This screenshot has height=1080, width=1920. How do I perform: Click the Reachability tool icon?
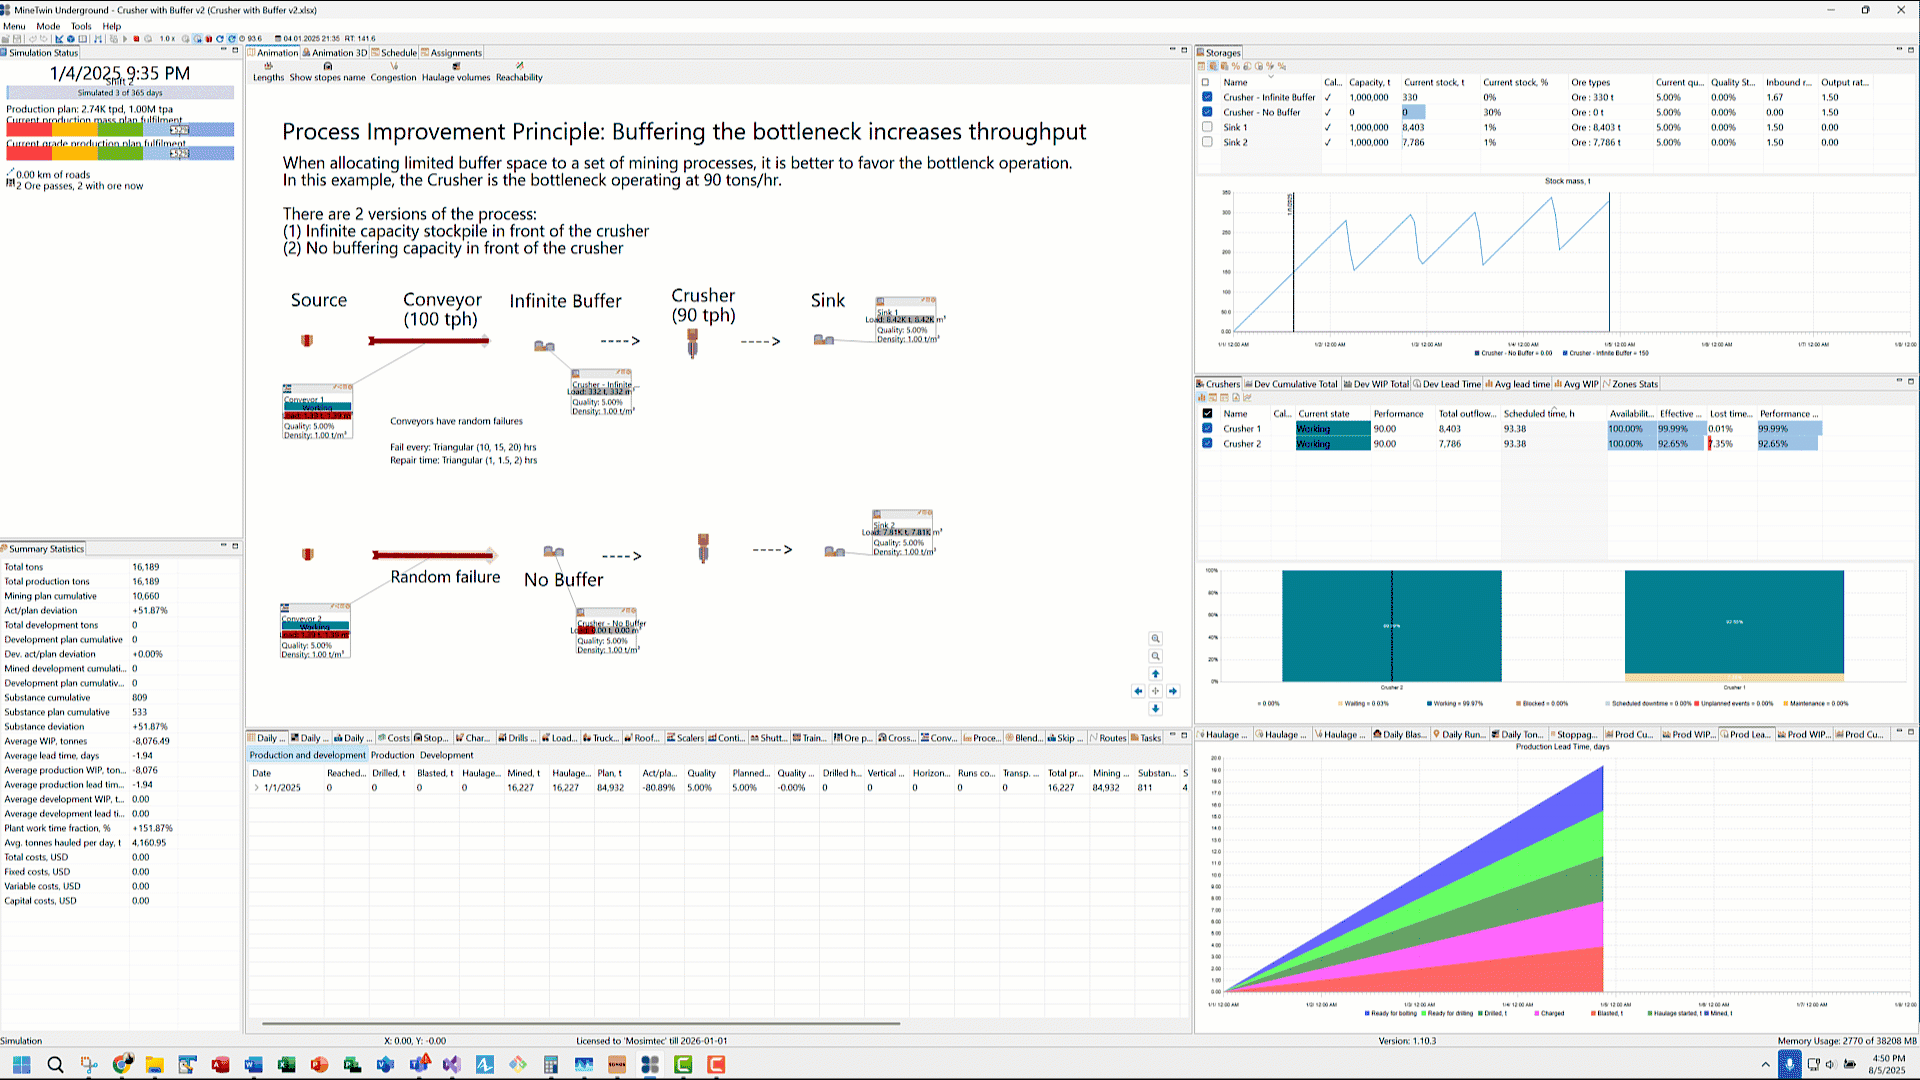click(519, 67)
